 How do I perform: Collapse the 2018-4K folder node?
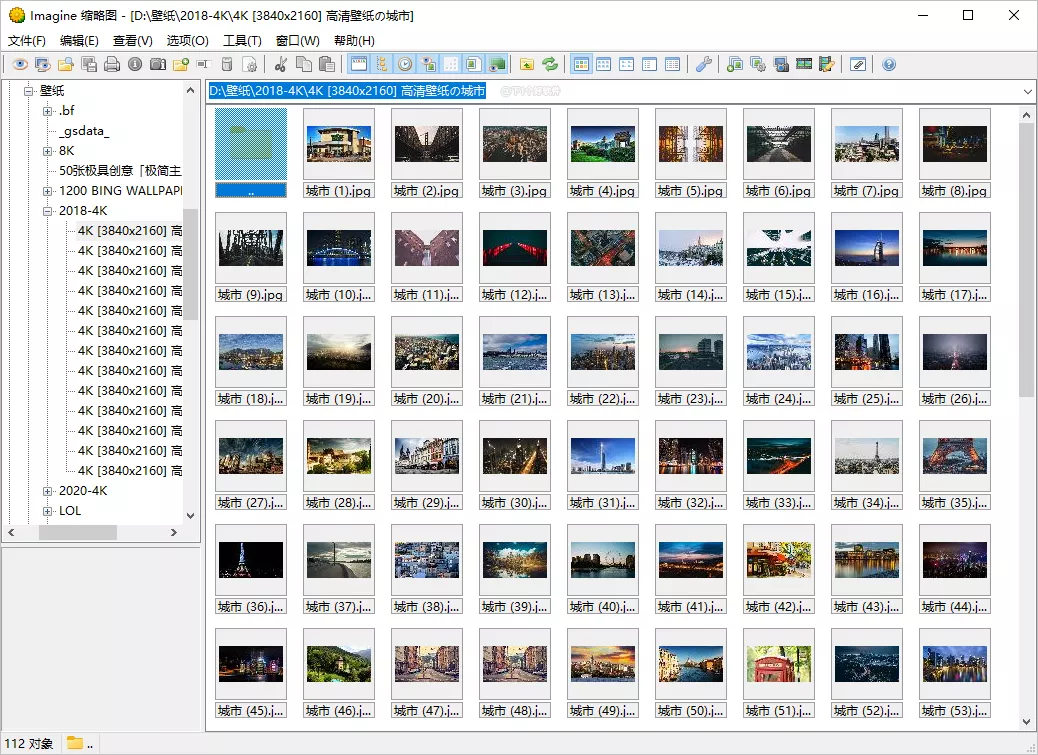[47, 211]
